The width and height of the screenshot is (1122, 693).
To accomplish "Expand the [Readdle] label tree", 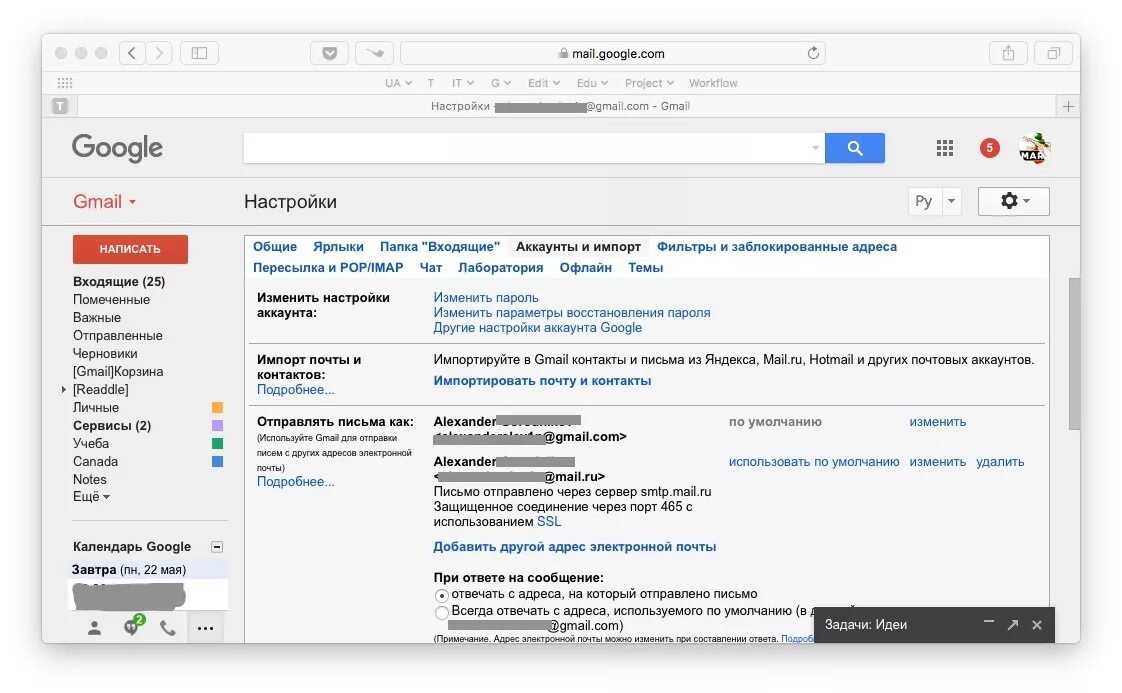I will (x=64, y=389).
